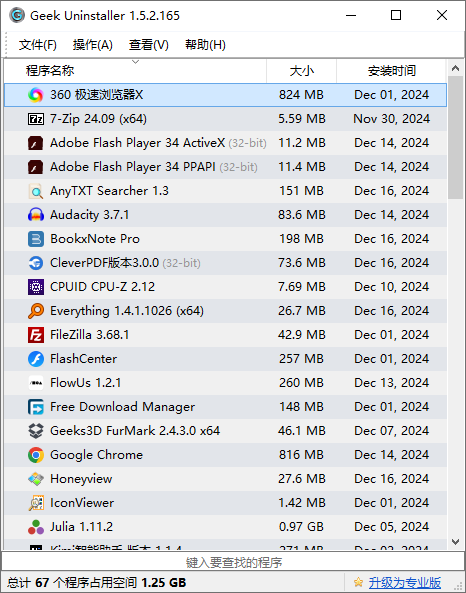Open the 帮助(H) menu
466x593 pixels.
pos(205,45)
